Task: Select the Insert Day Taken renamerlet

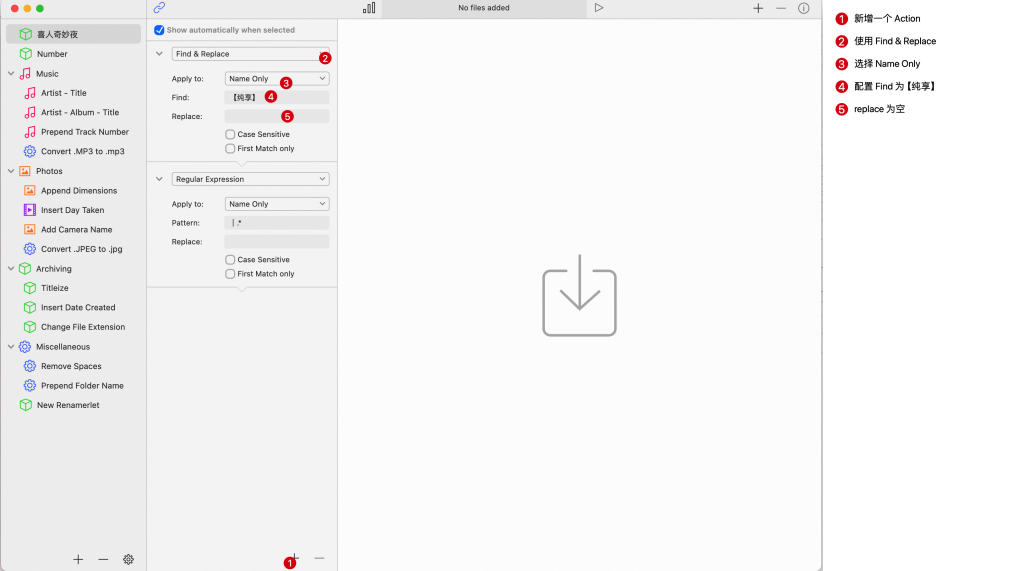Action: click(72, 210)
